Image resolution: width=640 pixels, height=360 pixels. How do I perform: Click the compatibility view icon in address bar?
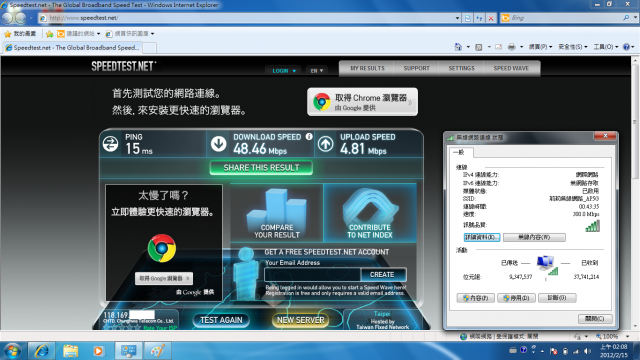[468, 18]
